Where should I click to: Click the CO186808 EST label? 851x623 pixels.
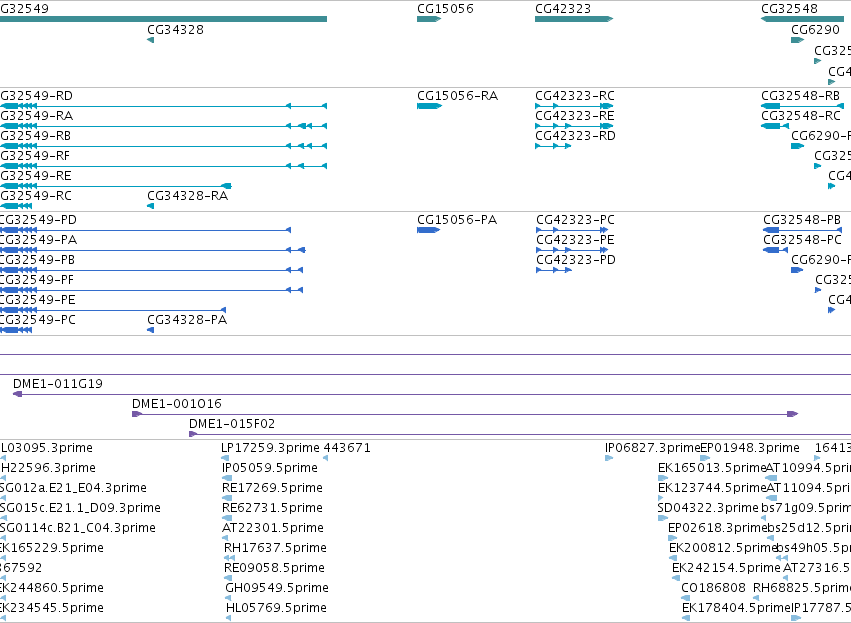[714, 588]
